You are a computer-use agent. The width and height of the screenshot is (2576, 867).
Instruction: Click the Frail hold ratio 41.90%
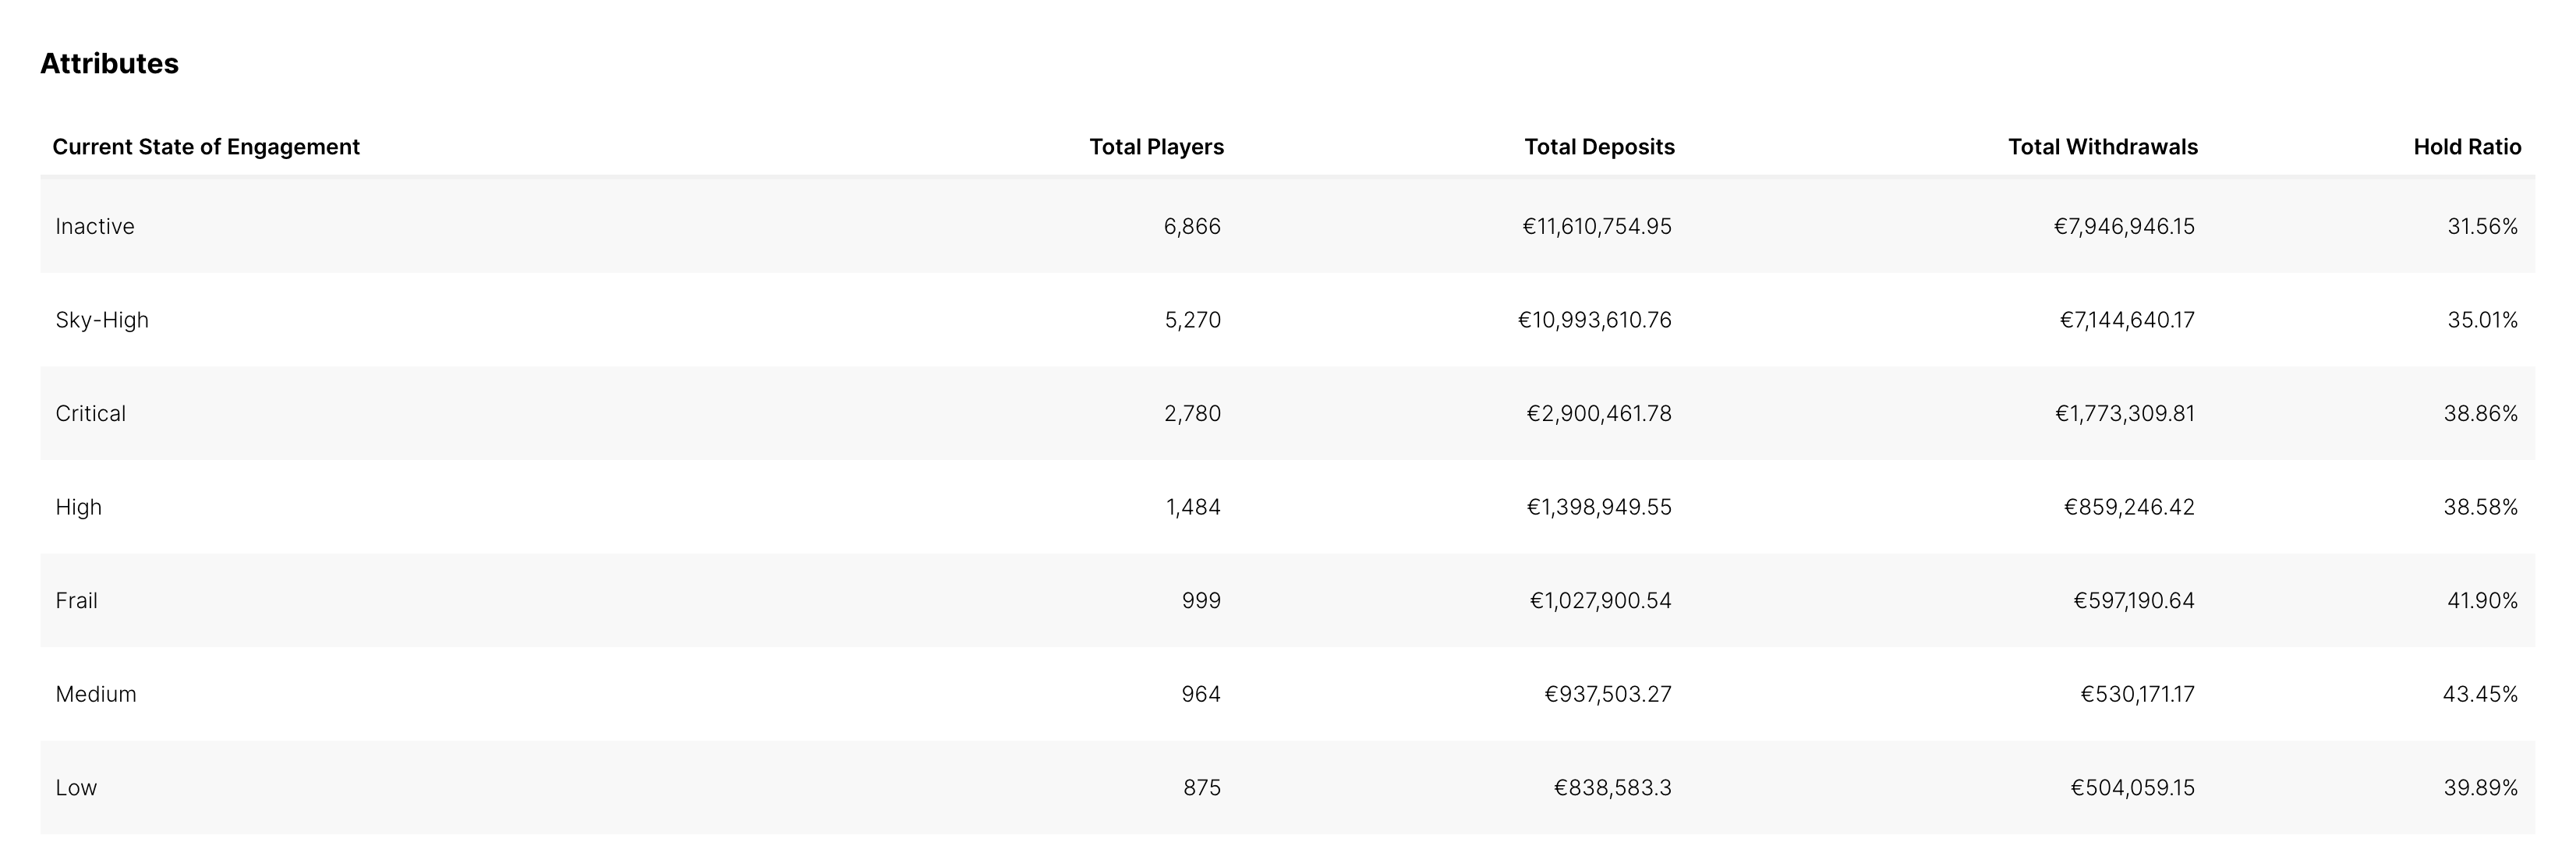(2482, 601)
